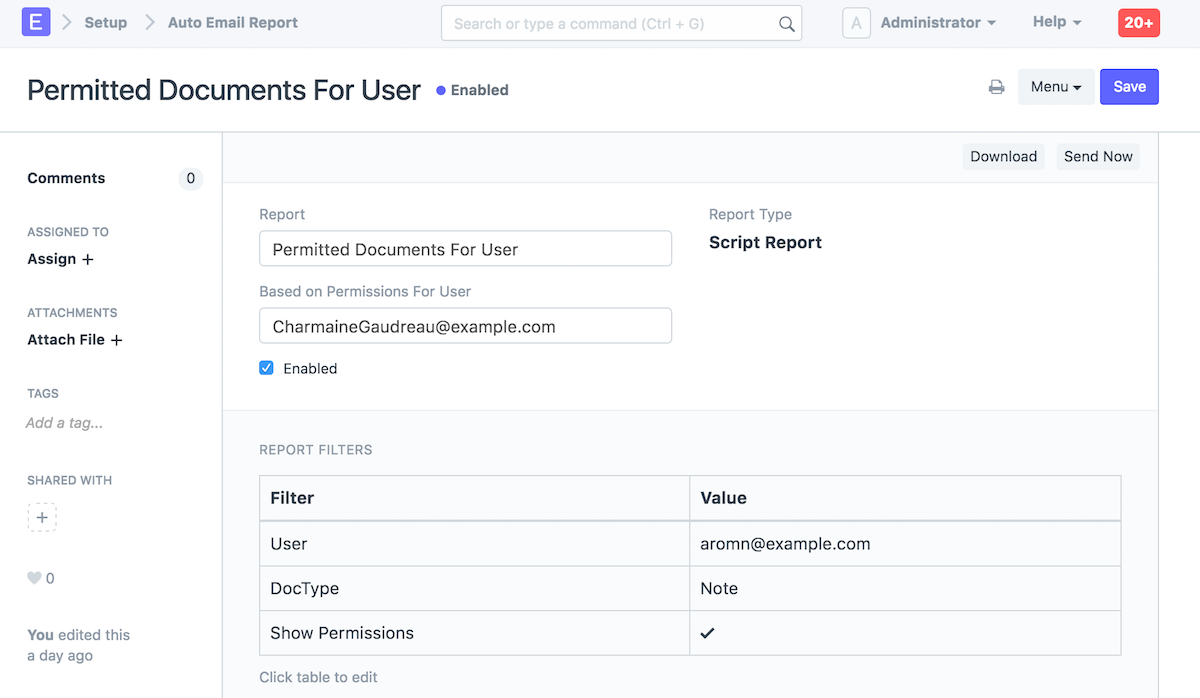
Task: Uncheck the Enabled checkbox
Action: [x=266, y=368]
